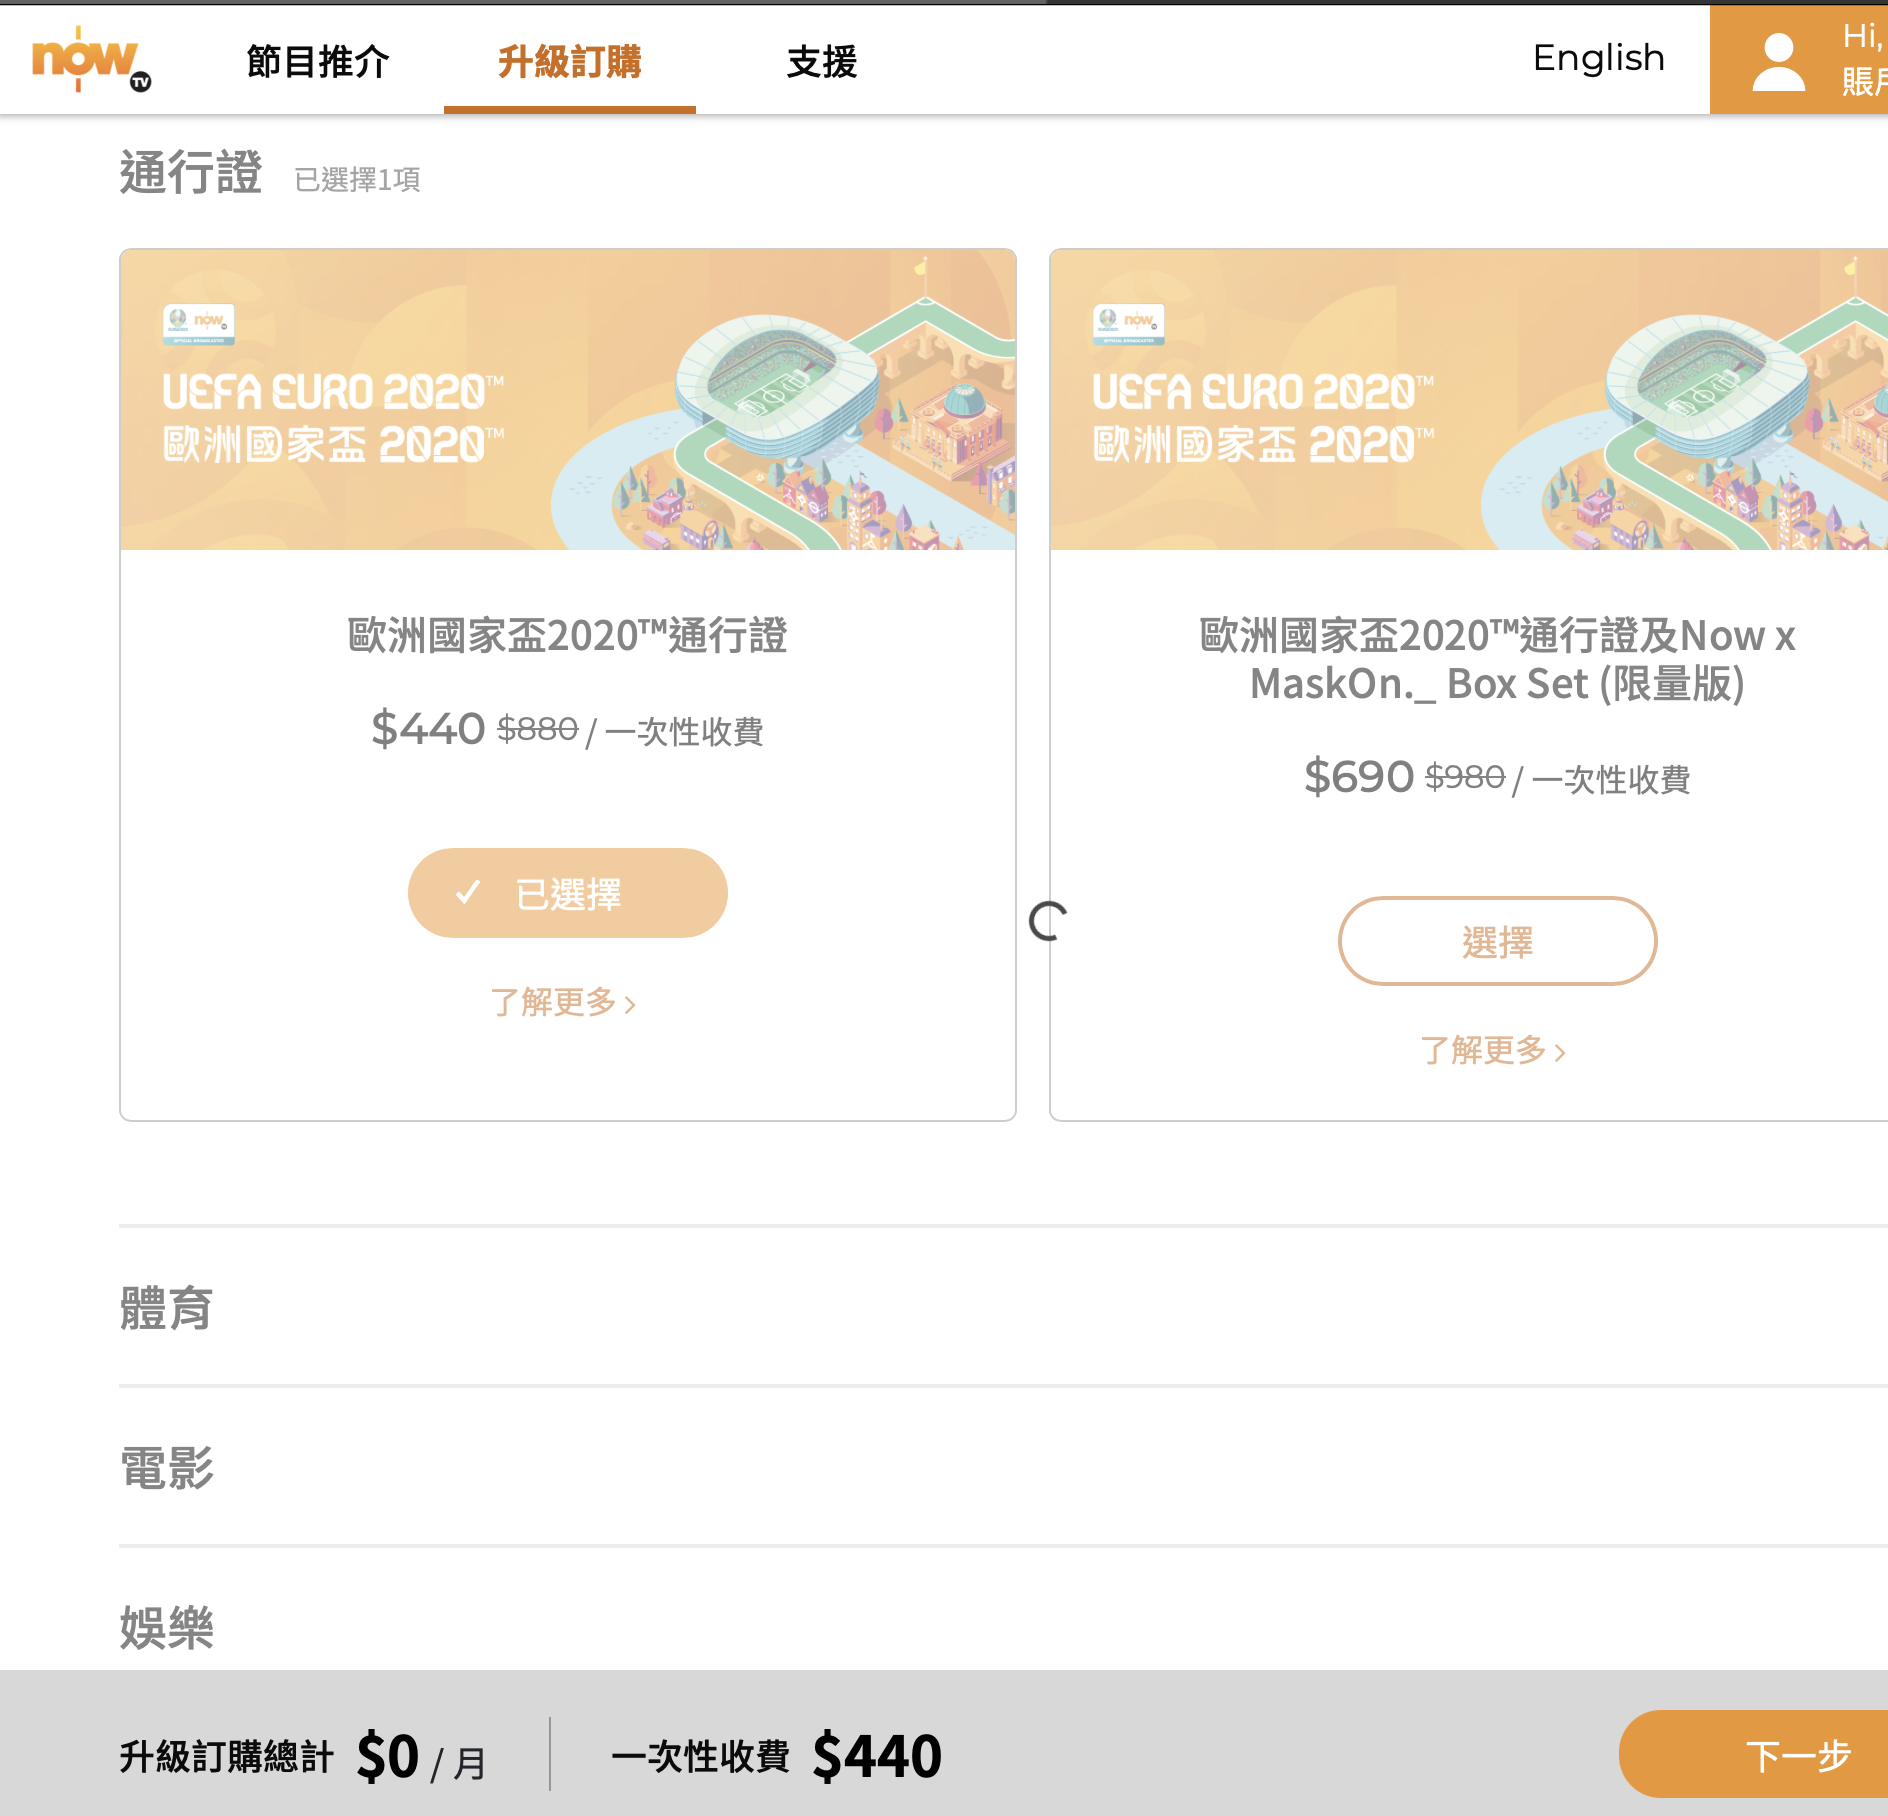Open 了解更多 under the $690 Box Set
This screenshot has width=1888, height=1816.
1493,1050
